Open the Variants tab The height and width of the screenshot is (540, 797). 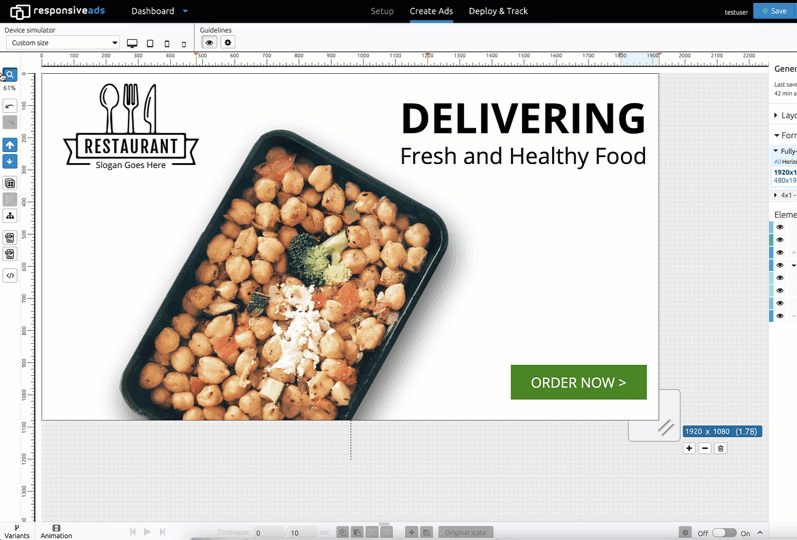17,532
